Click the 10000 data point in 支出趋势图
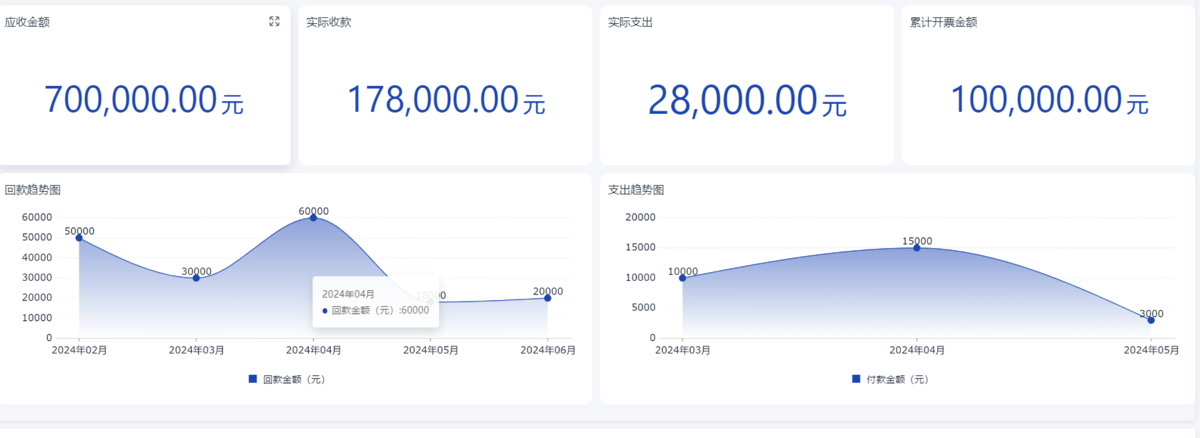 tap(683, 277)
